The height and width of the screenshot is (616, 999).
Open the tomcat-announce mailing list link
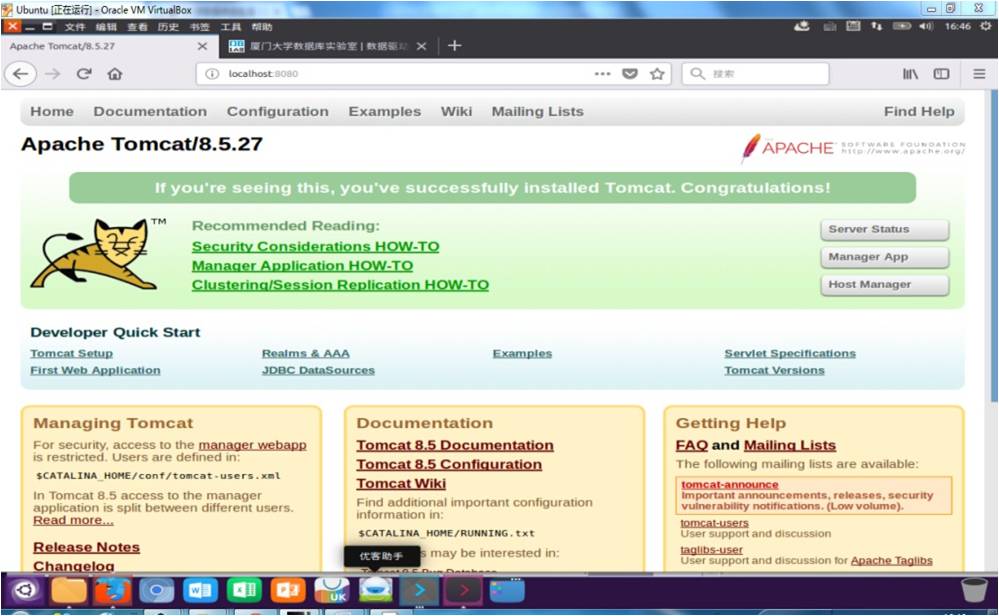[x=729, y=485]
